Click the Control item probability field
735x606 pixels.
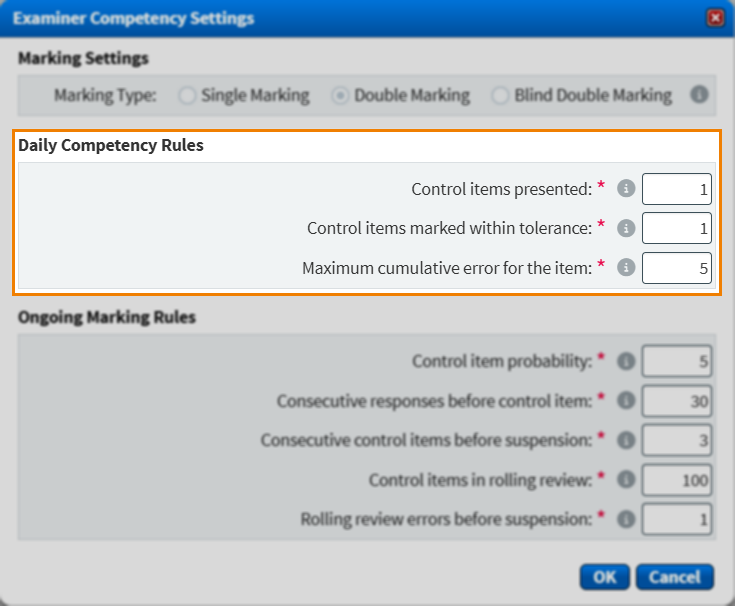click(x=676, y=362)
